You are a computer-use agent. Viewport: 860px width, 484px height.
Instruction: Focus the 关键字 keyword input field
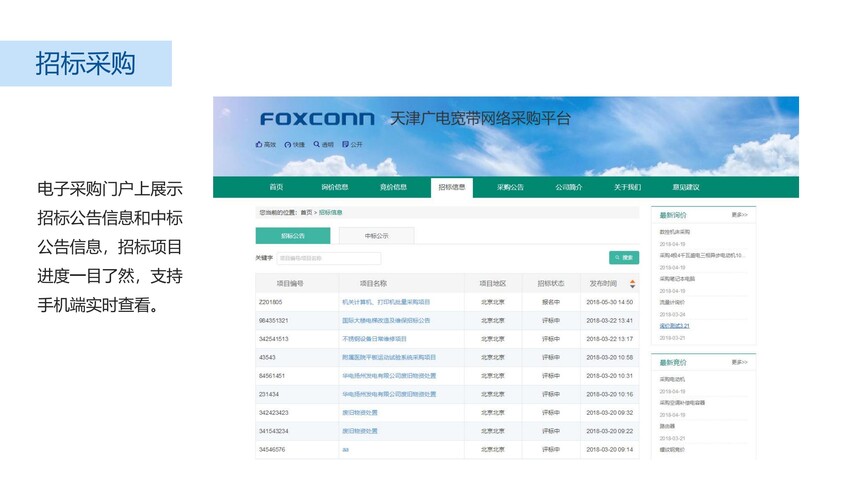(x=329, y=258)
